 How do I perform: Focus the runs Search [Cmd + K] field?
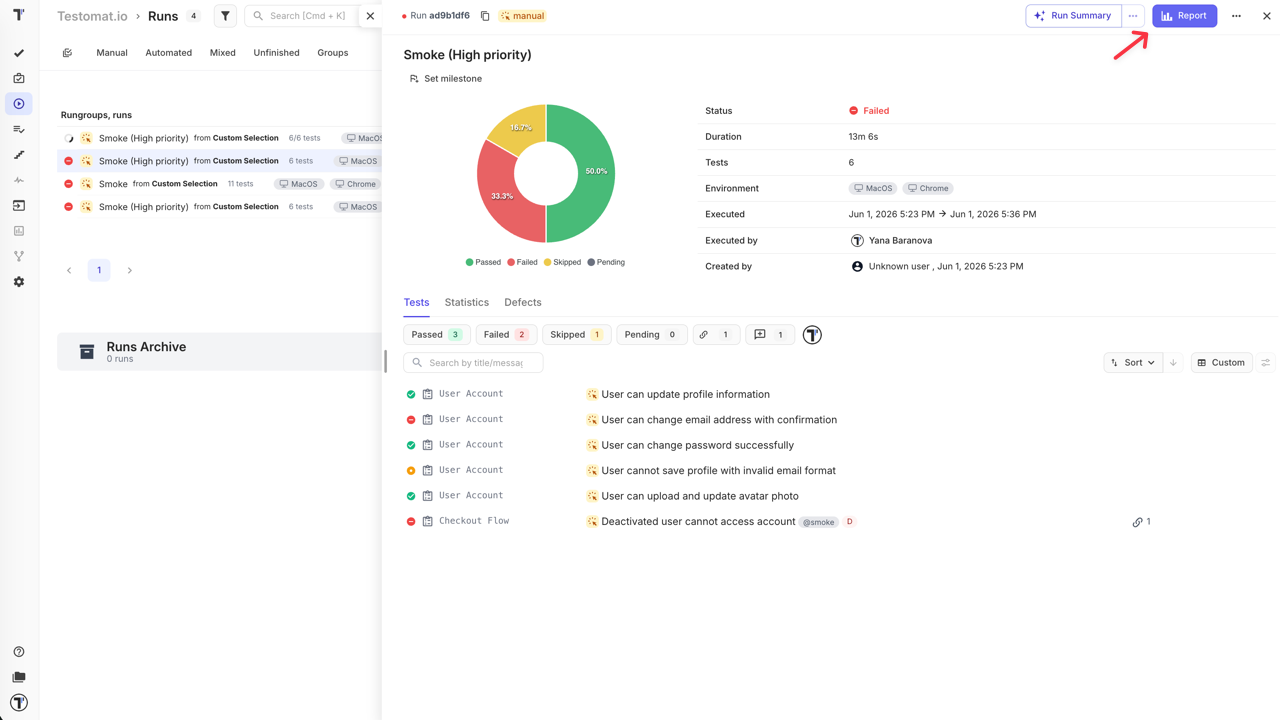(x=301, y=16)
